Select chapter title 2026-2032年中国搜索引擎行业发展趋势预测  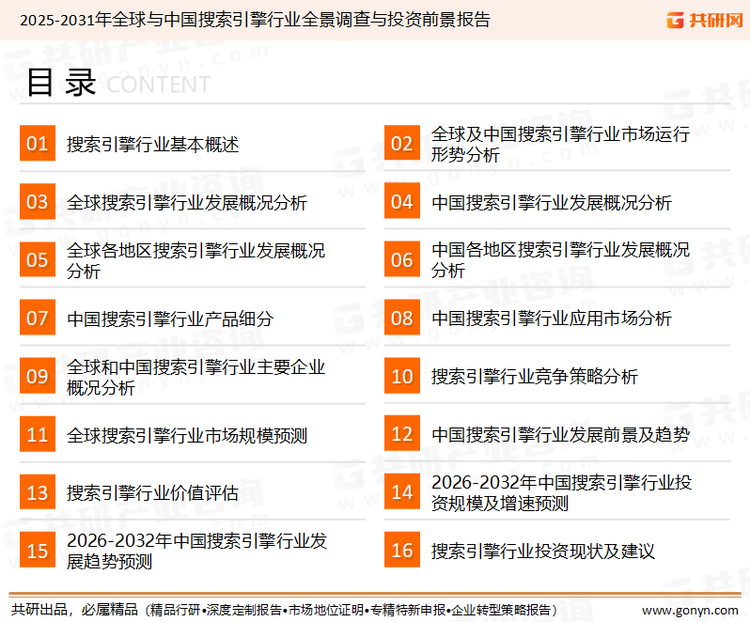[x=197, y=551]
